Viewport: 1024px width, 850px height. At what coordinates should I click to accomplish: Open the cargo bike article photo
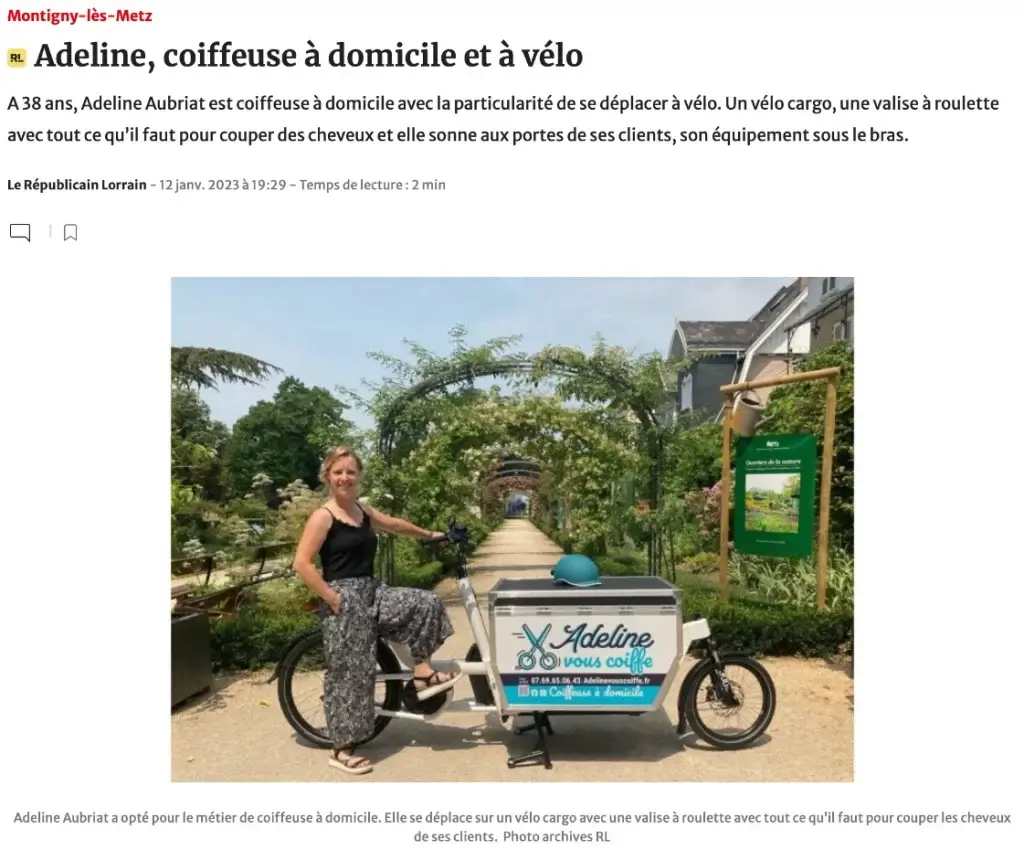coord(512,529)
